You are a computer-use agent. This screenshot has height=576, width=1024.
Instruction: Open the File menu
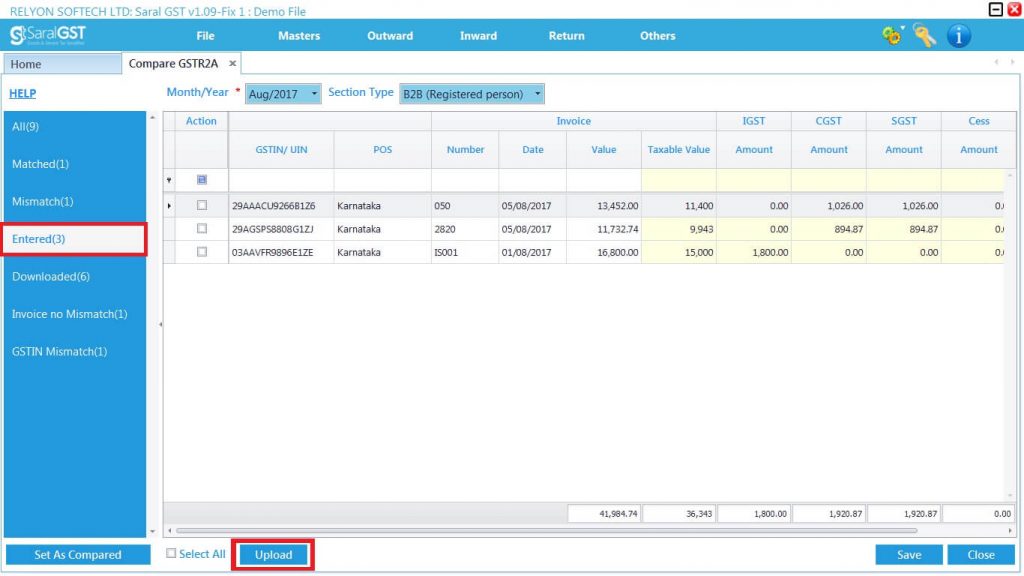(205, 36)
